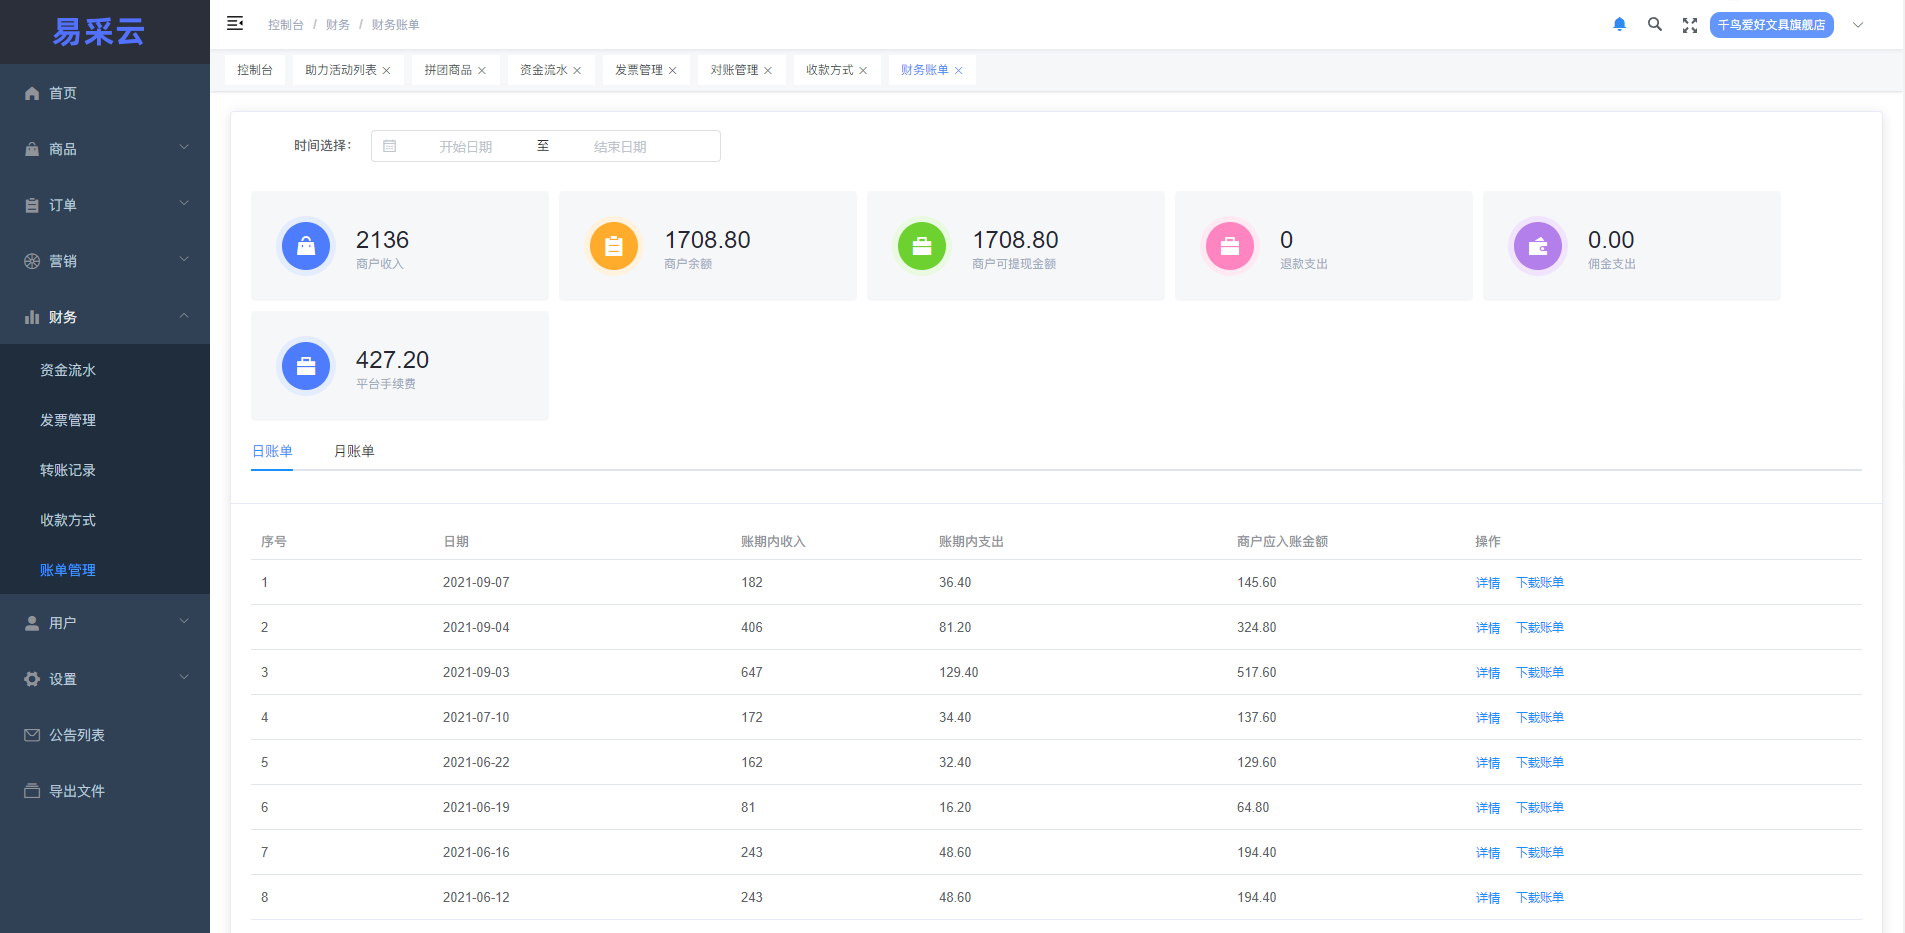Click the purple commission wallet icon

click(x=1538, y=246)
